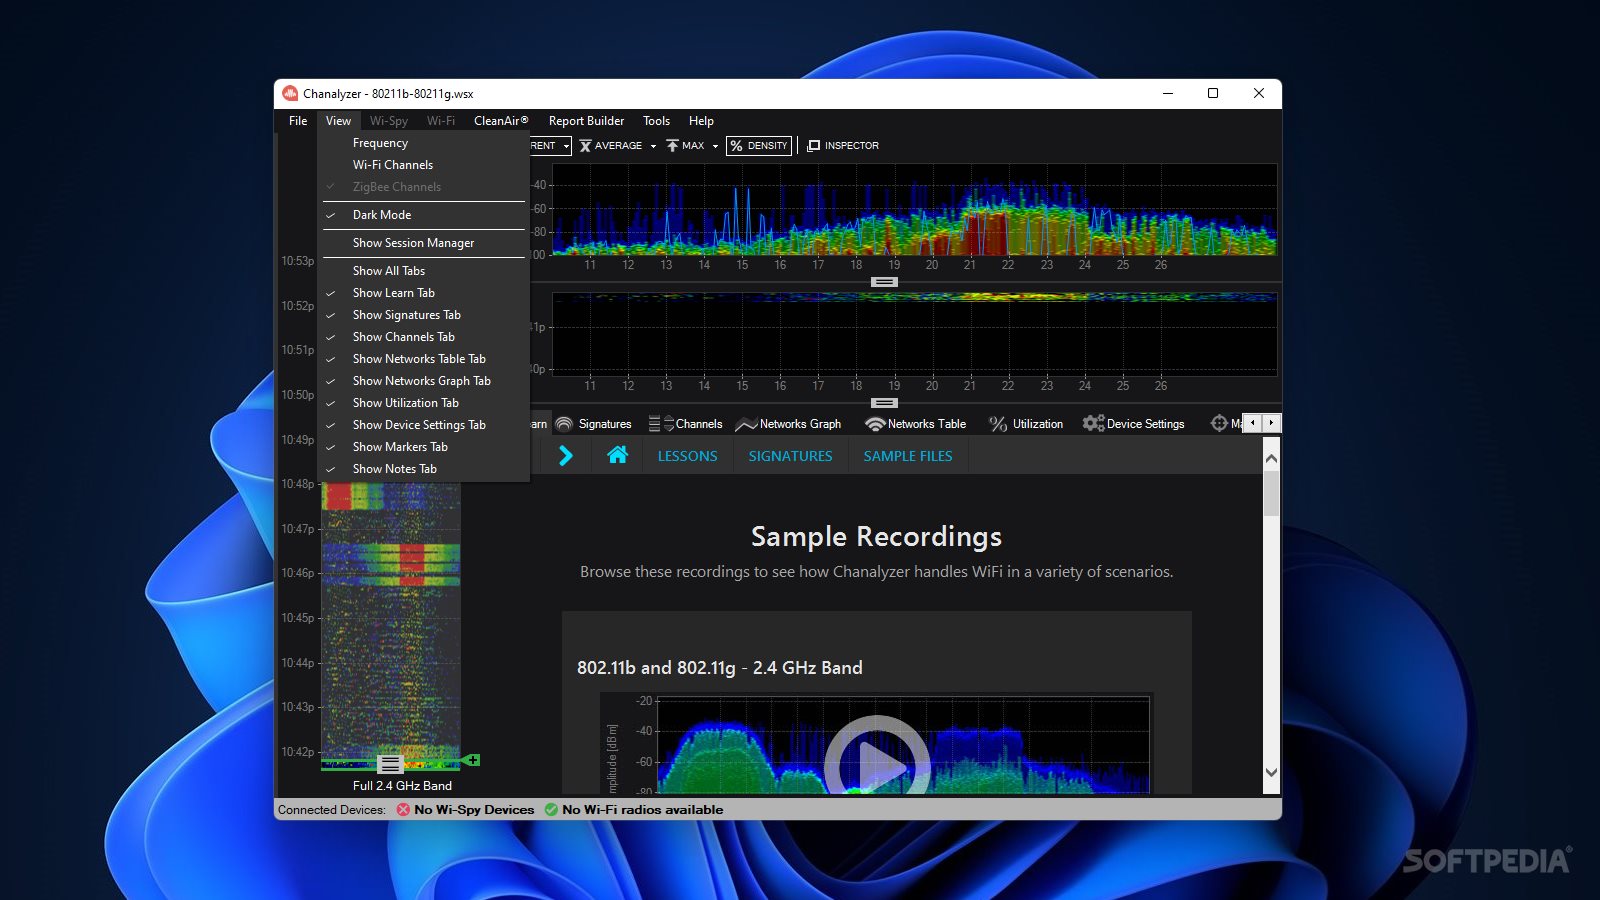Open the Networks Graph tab icon
1600x900 pixels.
pyautogui.click(x=746, y=424)
